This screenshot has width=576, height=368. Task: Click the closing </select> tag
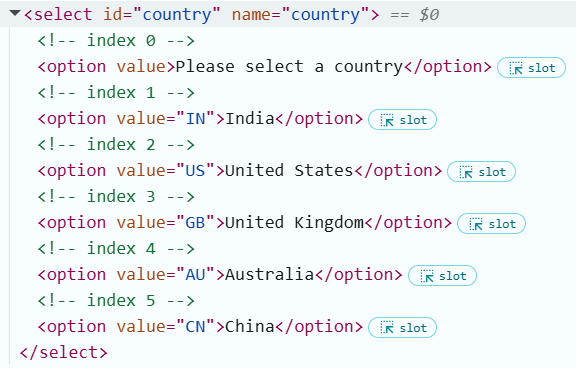pos(64,353)
